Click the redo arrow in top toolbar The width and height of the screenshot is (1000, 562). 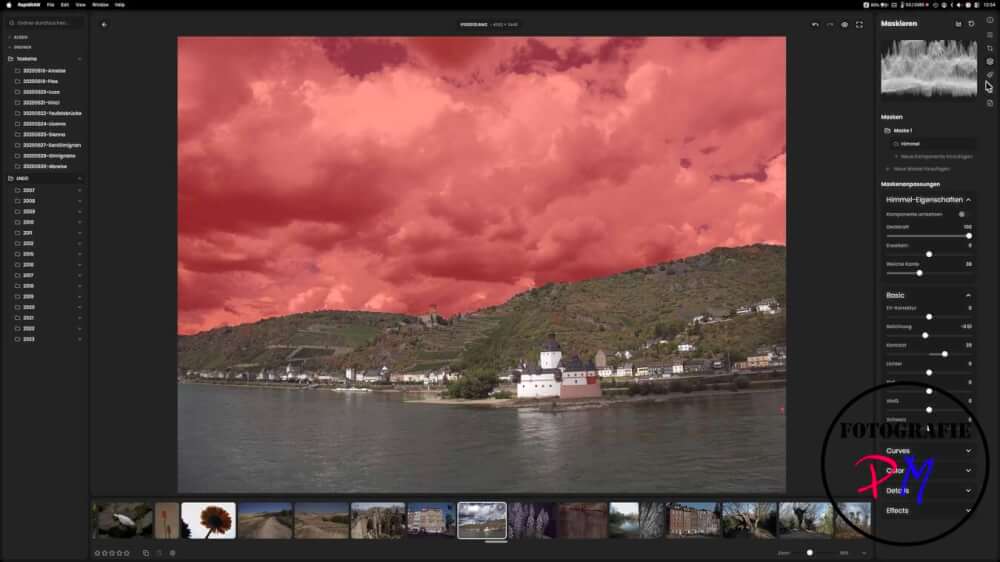830,25
